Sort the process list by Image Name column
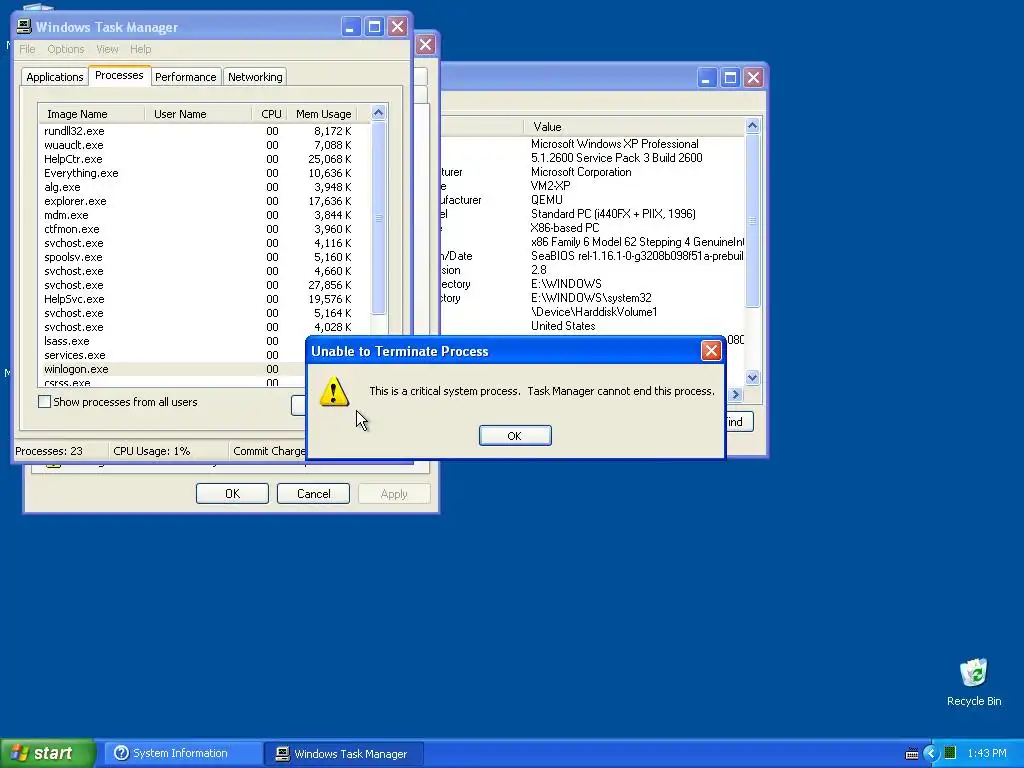This screenshot has width=1024, height=768. point(91,114)
